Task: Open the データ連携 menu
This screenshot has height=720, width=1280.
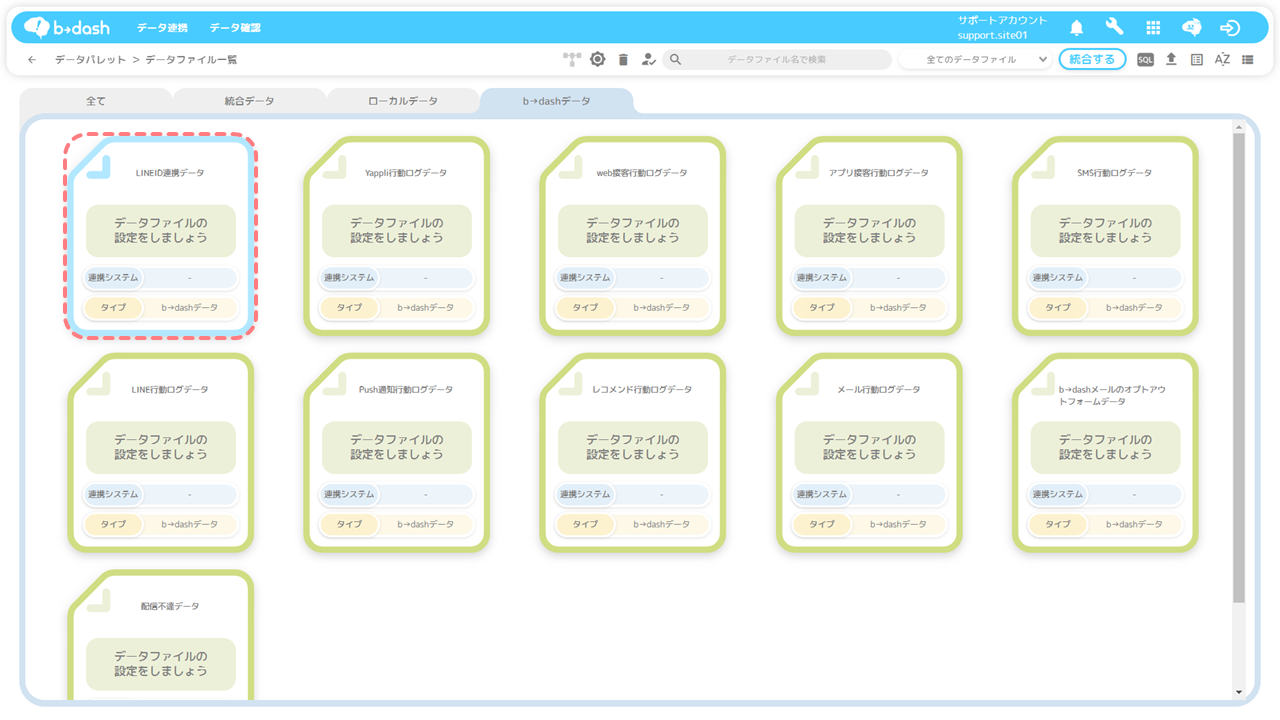Action: (x=162, y=28)
